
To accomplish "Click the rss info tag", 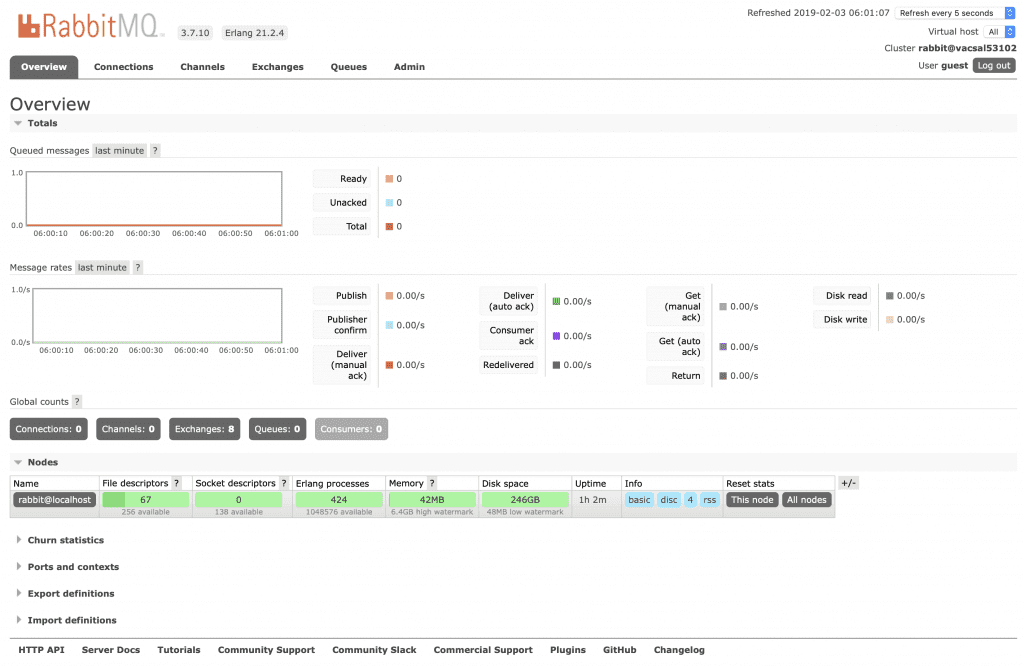I will 710,500.
